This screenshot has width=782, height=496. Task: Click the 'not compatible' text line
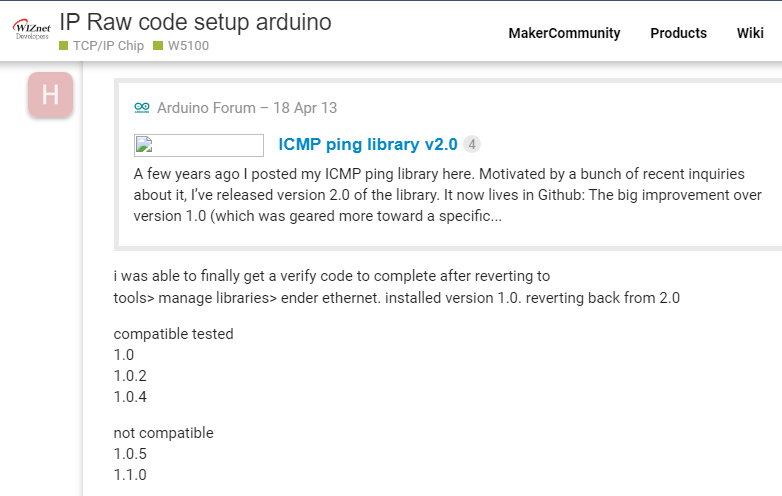tap(163, 433)
